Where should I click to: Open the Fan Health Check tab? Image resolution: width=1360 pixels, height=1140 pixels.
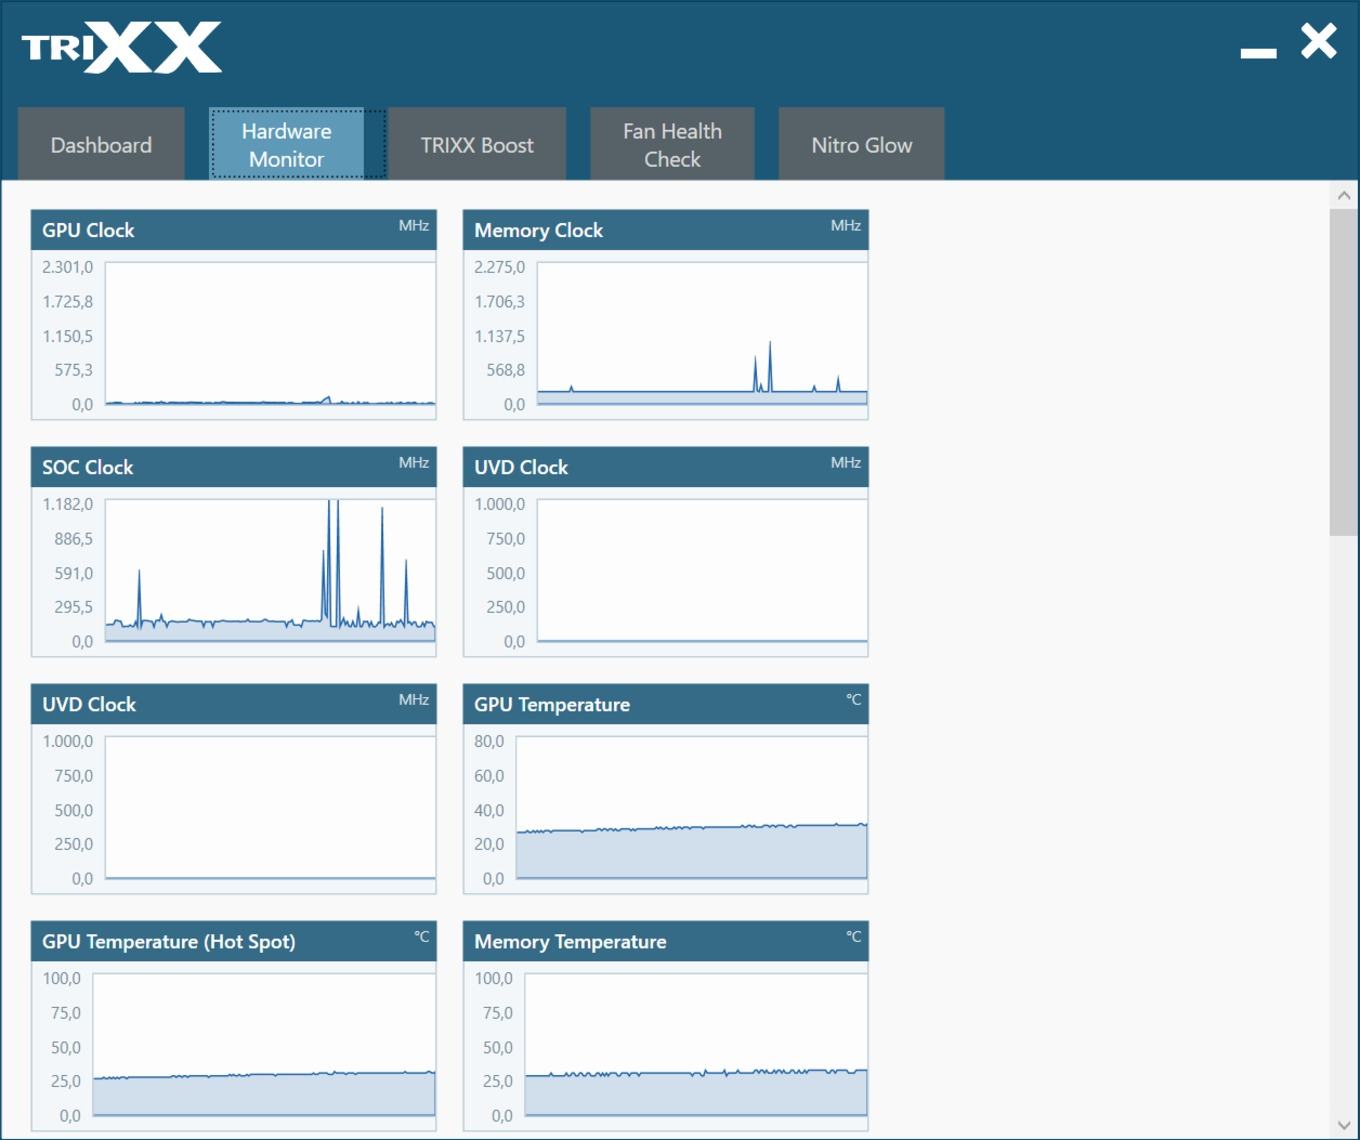[672, 144]
